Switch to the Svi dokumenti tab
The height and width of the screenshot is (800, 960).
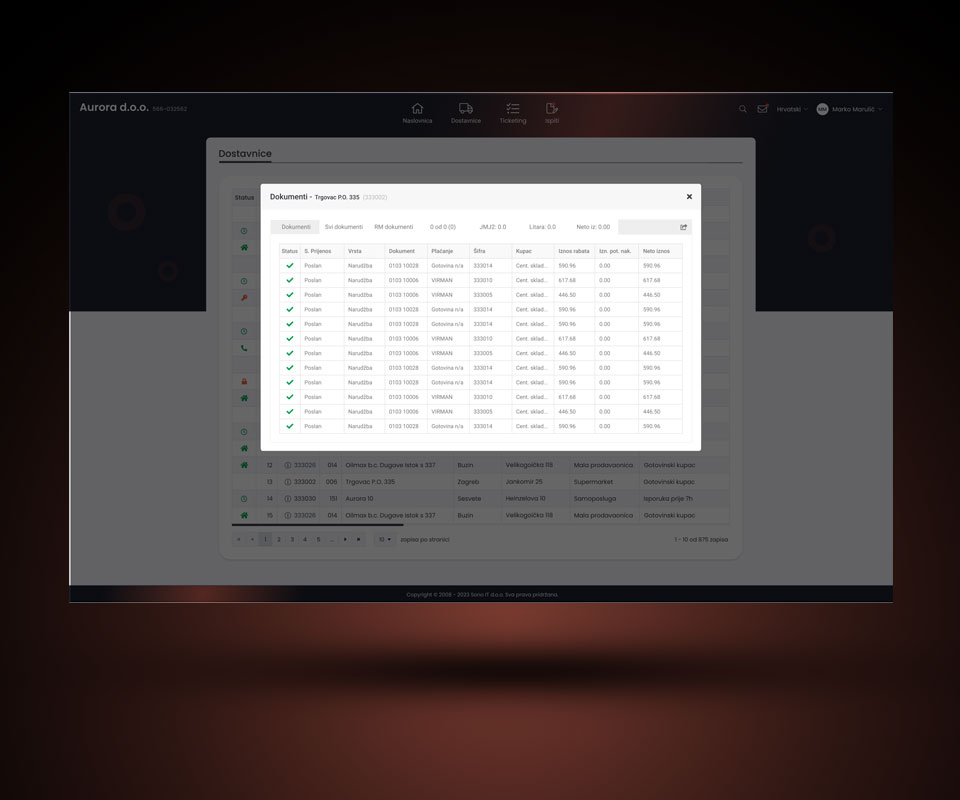(x=343, y=227)
